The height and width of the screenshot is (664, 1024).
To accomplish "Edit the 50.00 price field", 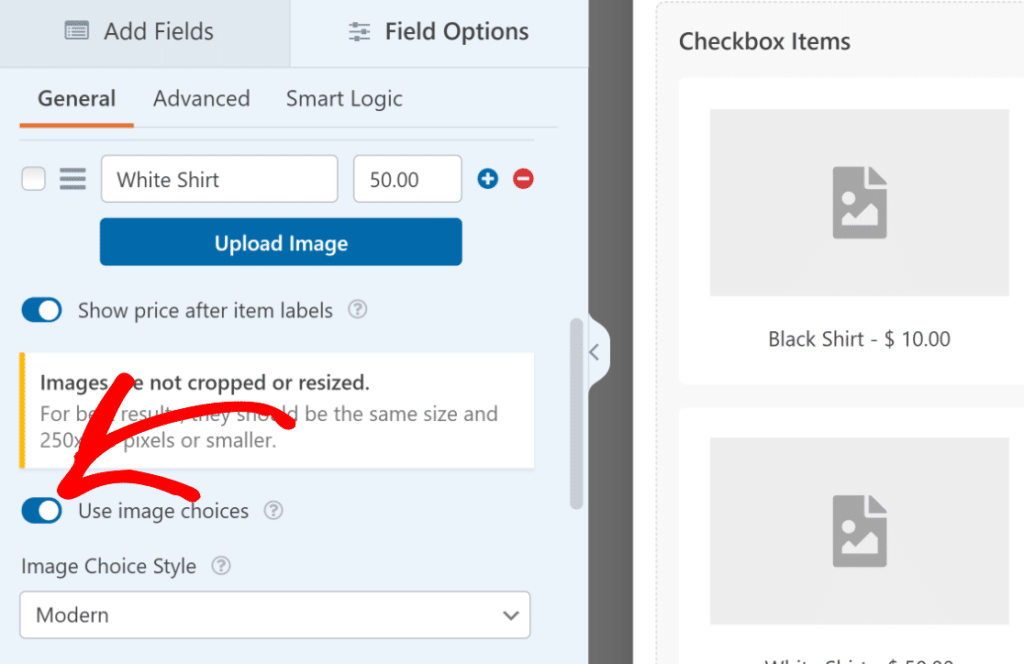I will 407,179.
